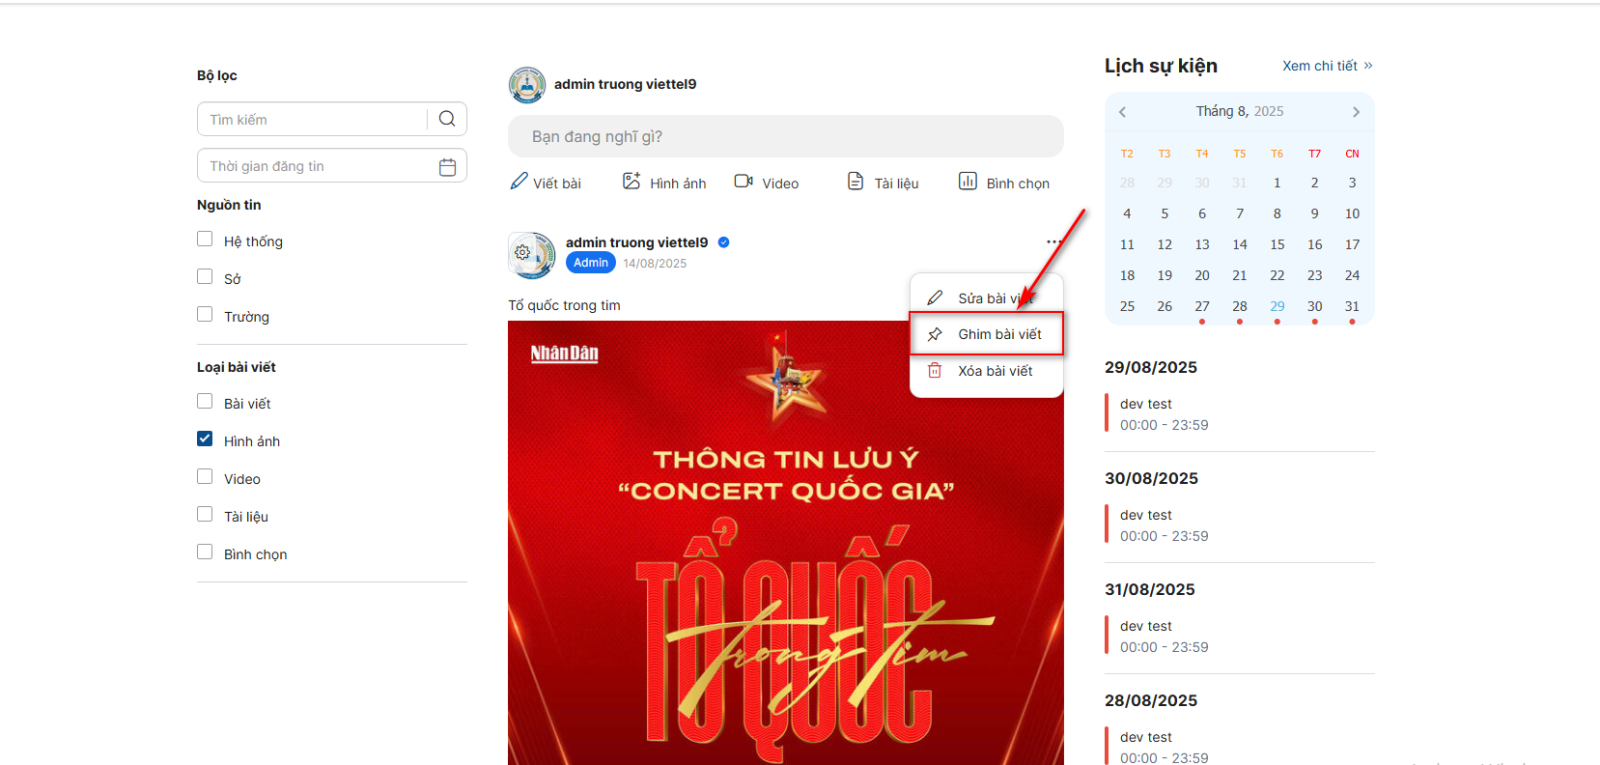Click the Viết bài pen icon

click(518, 181)
